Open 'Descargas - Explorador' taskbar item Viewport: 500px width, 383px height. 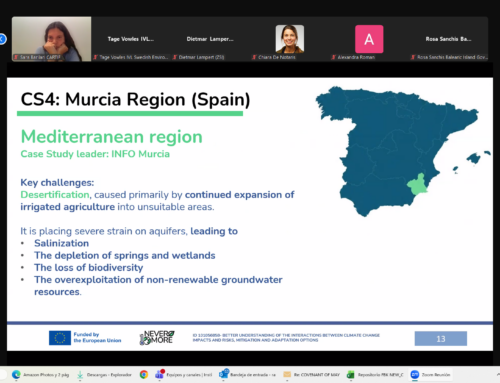pyautogui.click(x=104, y=375)
